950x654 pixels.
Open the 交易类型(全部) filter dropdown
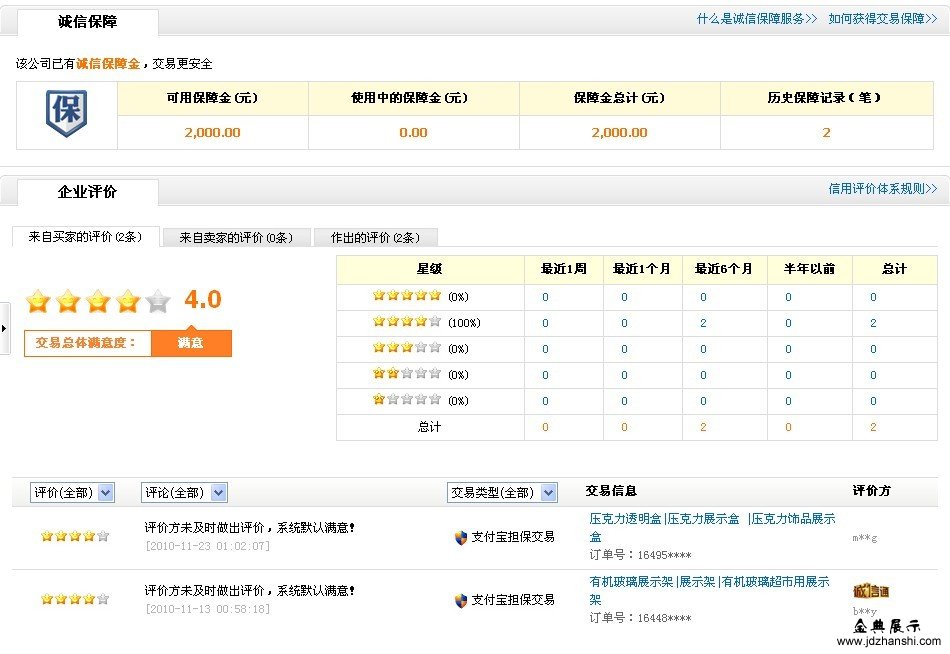502,492
